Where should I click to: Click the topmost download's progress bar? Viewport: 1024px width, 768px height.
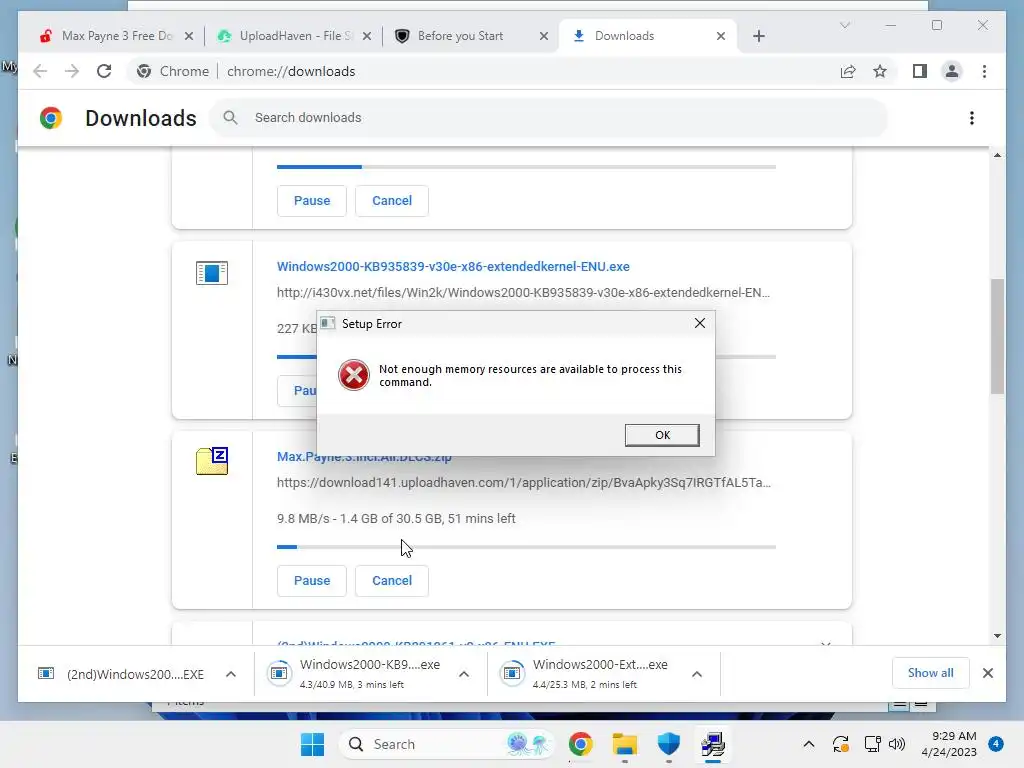(x=526, y=167)
